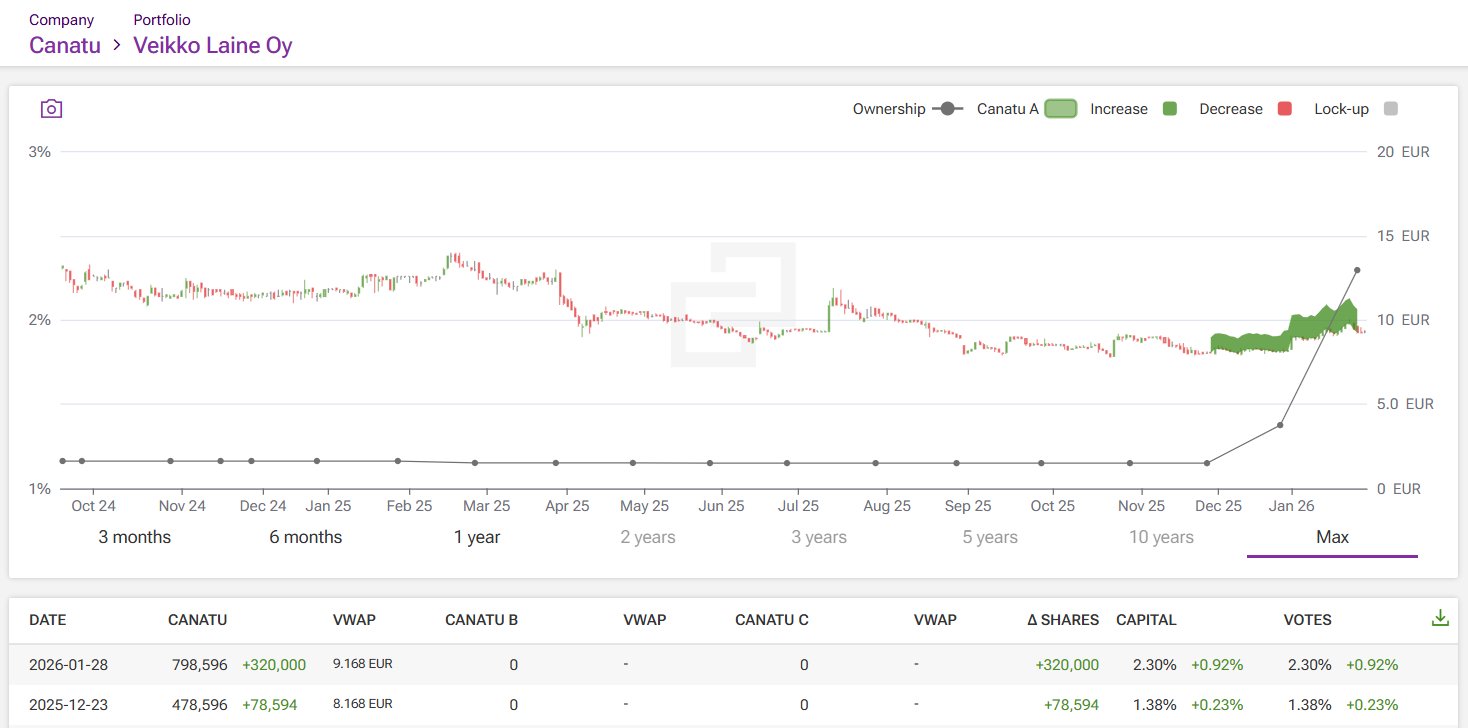Click the breadcrumb chevron after Canatu

117,46
